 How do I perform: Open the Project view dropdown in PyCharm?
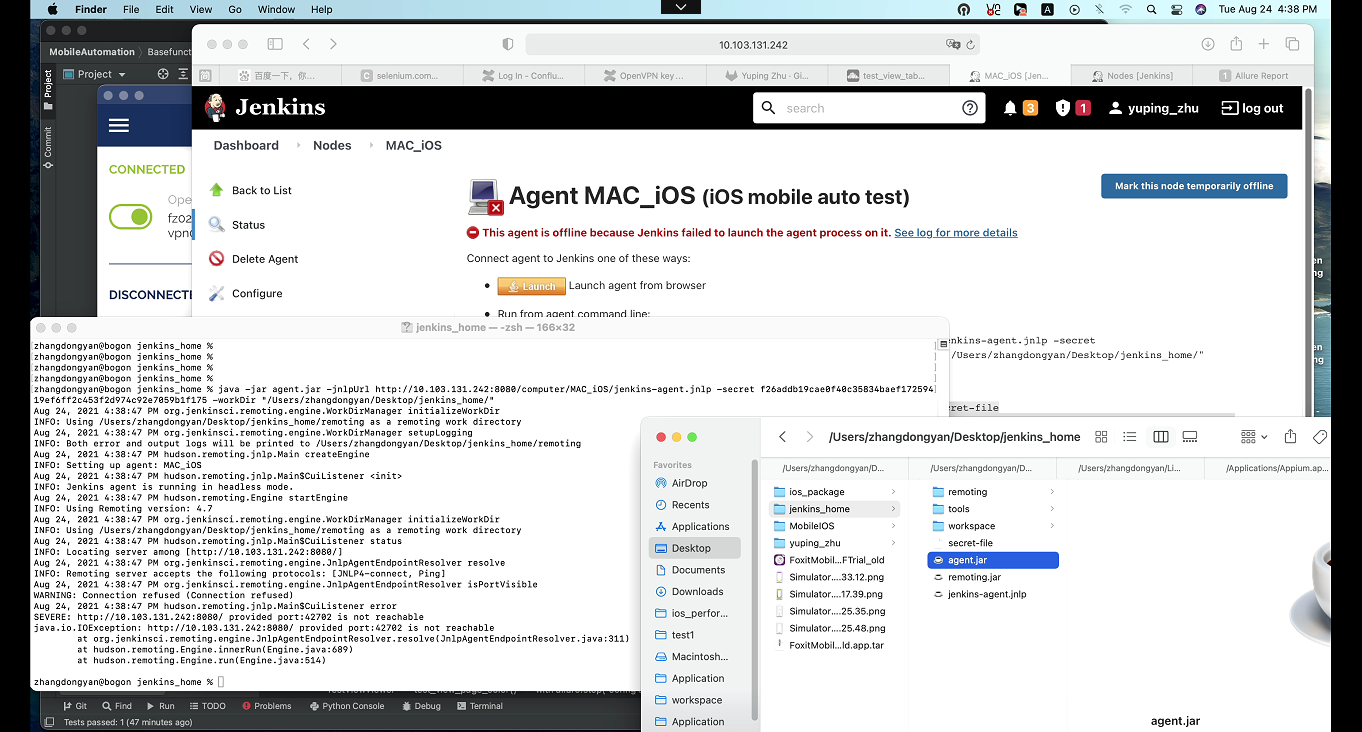94,74
